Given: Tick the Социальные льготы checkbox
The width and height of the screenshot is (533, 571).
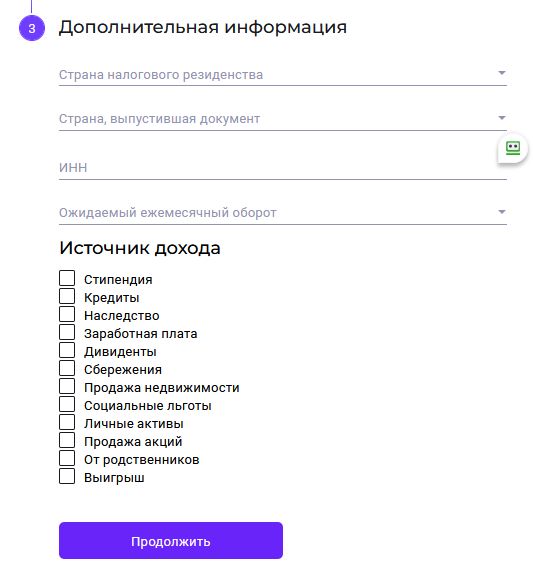Looking at the screenshot, I should point(67,404).
